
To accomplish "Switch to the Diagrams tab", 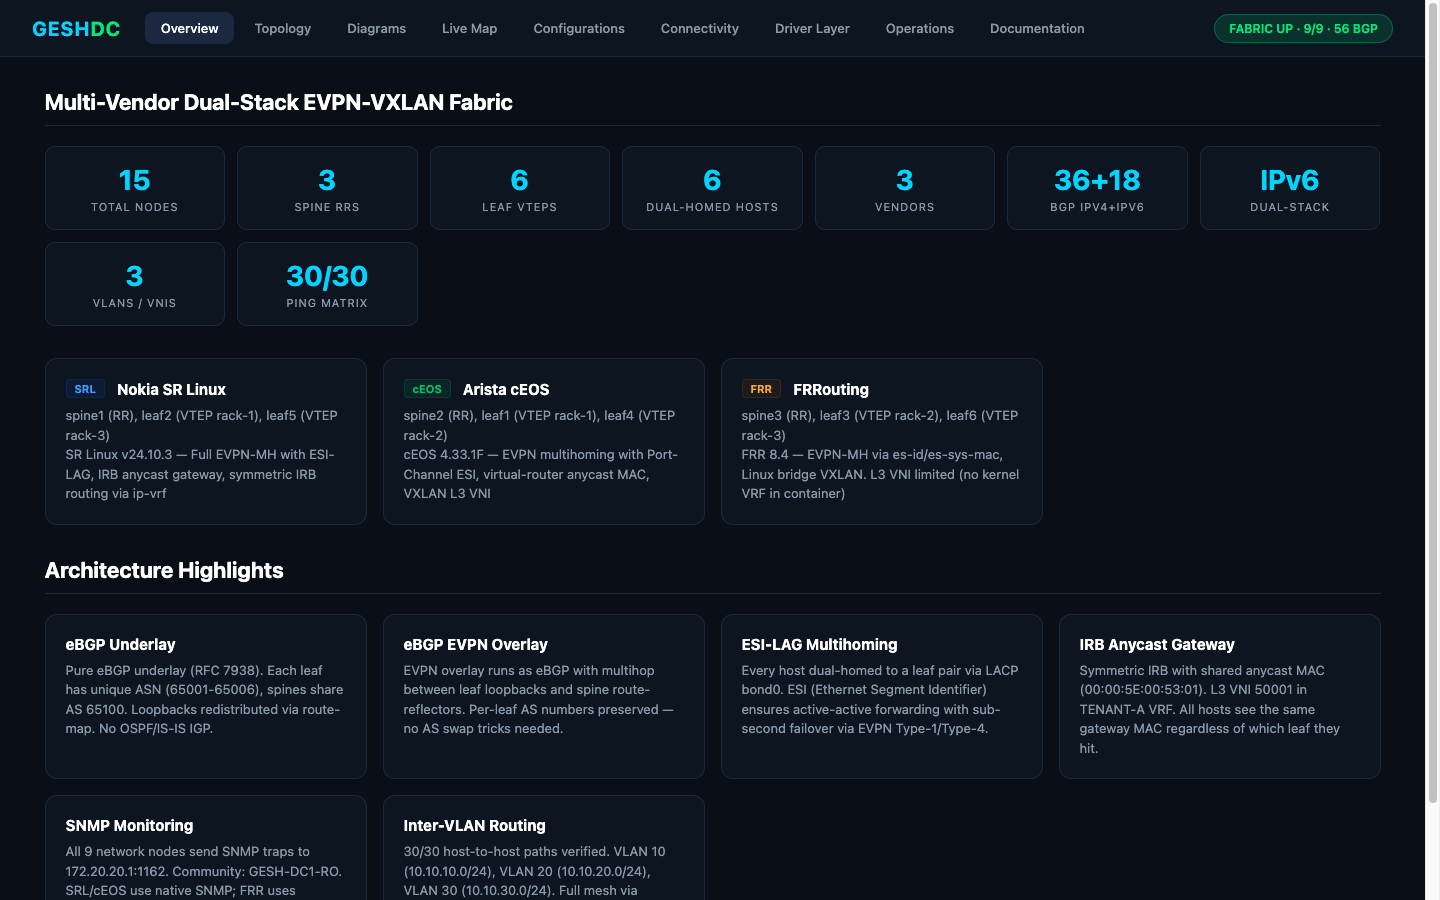I will click(x=376, y=28).
